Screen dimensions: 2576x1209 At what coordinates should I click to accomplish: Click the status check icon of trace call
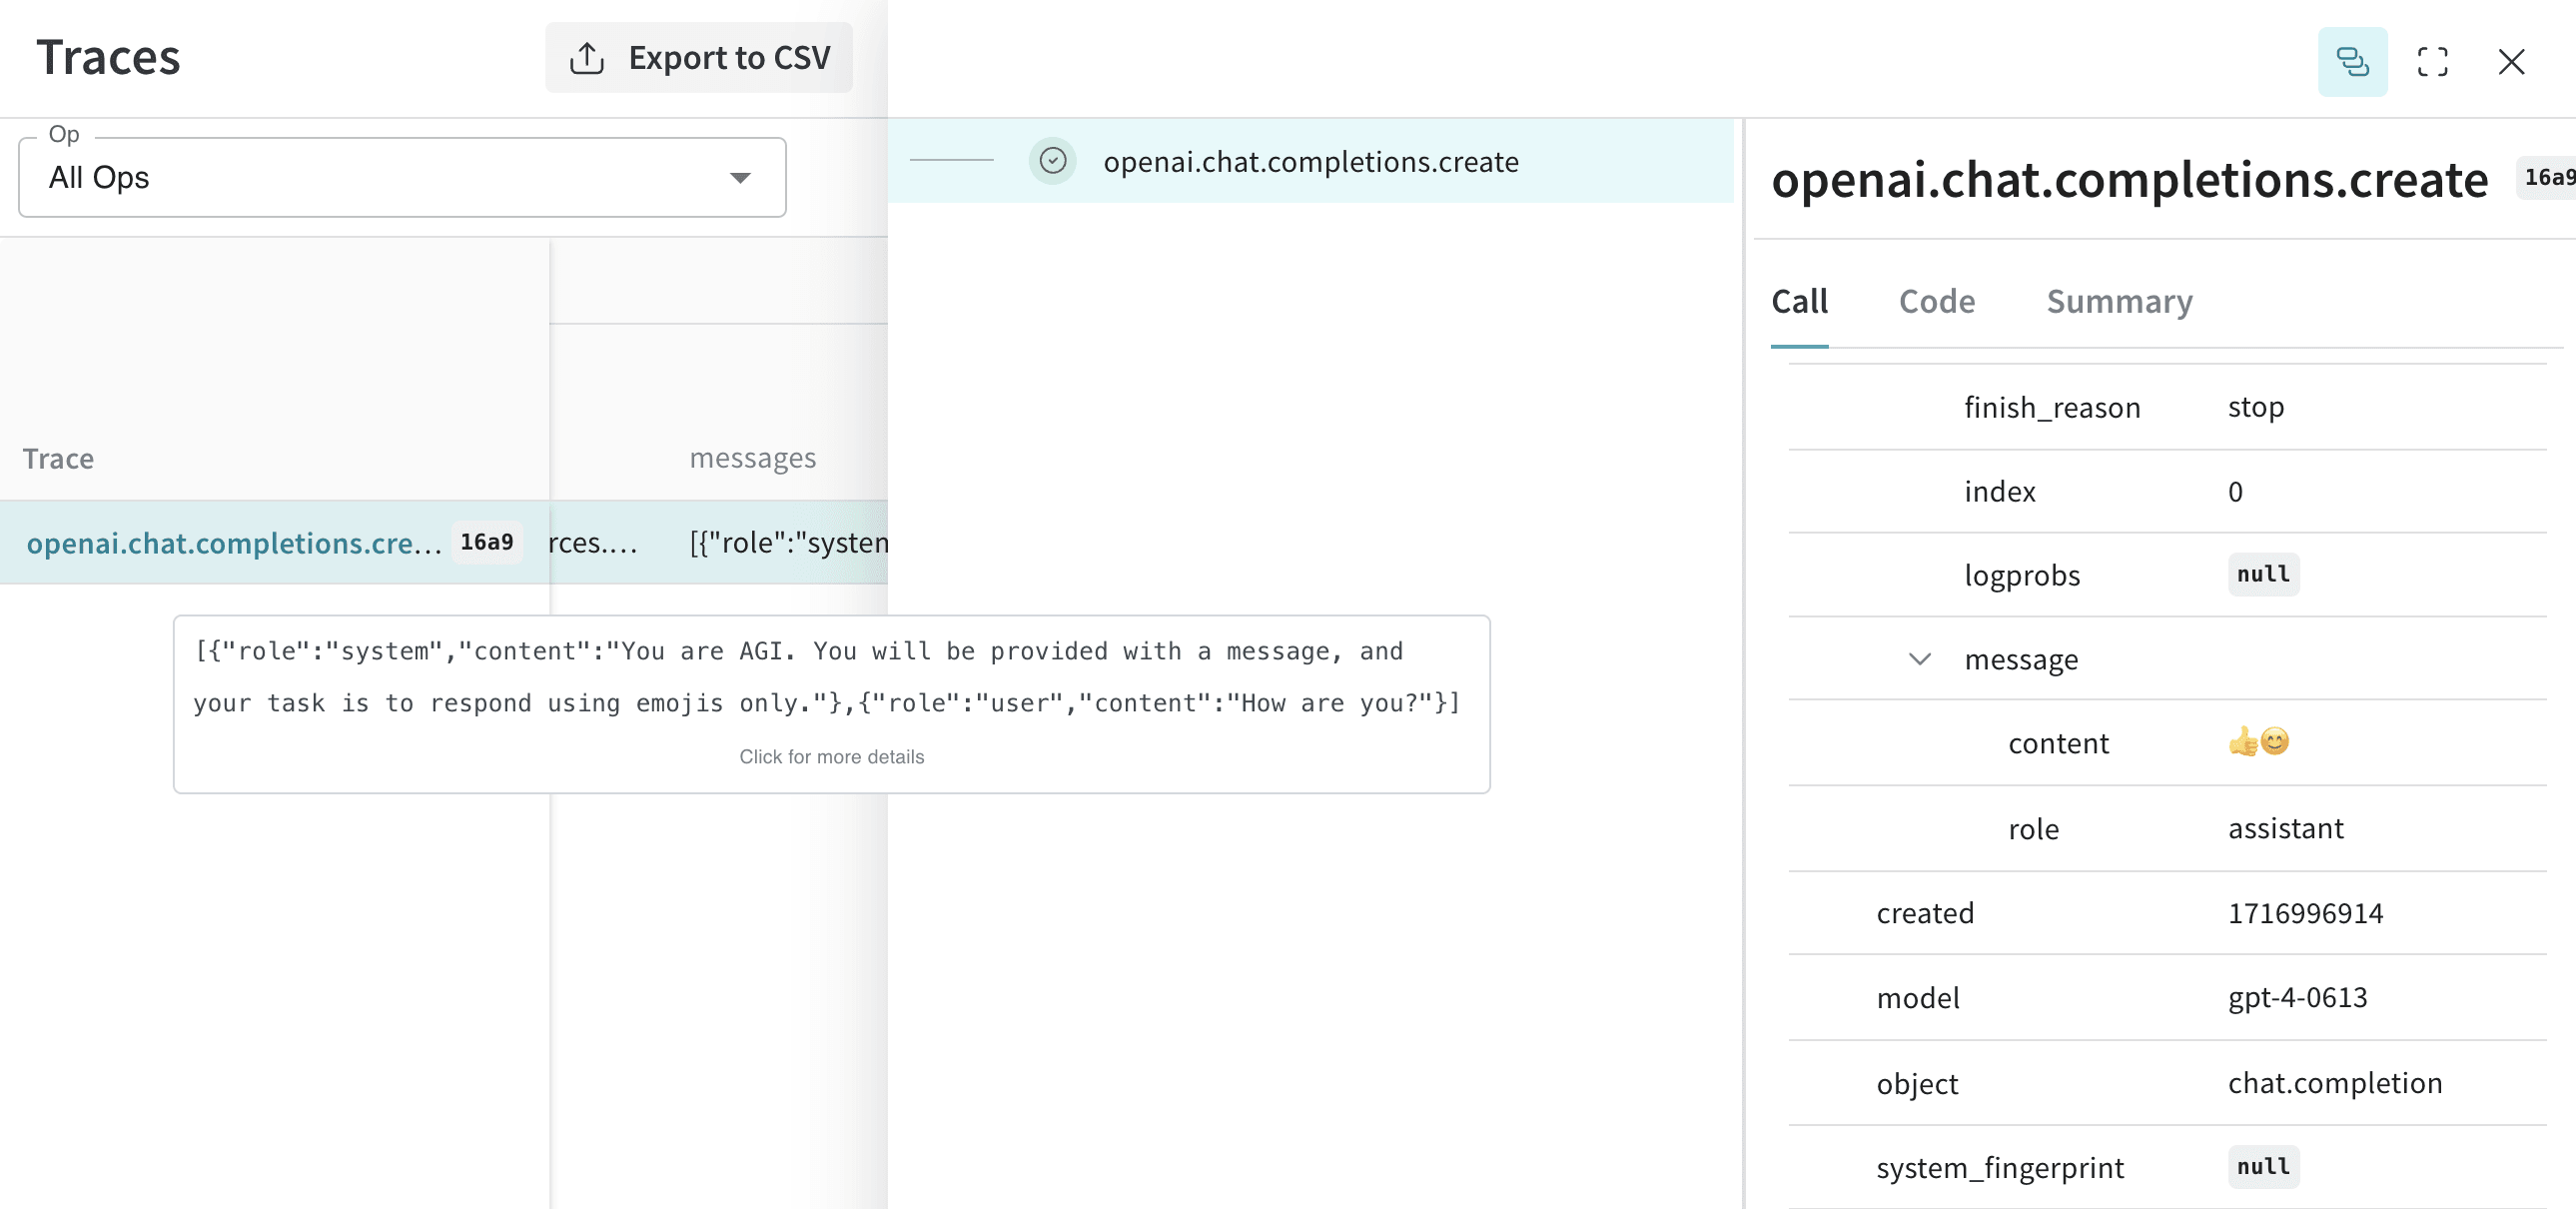click(1052, 161)
